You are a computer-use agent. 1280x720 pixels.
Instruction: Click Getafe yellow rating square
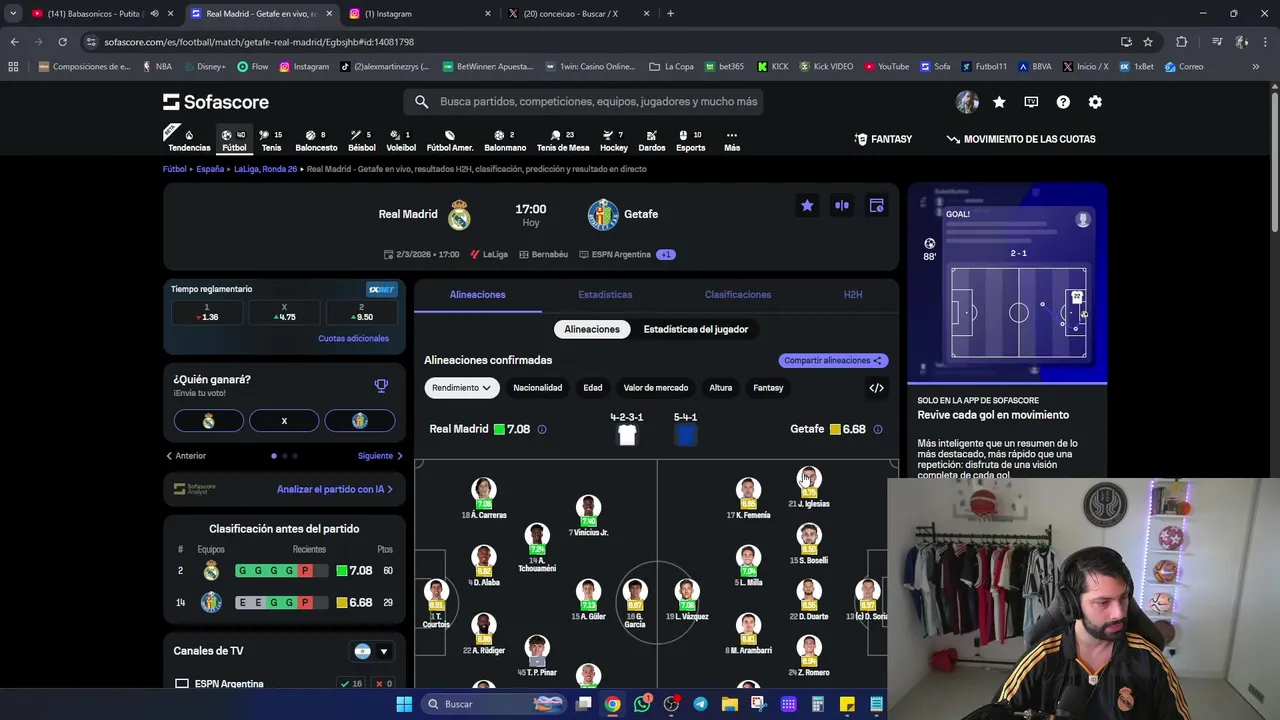pos(835,429)
